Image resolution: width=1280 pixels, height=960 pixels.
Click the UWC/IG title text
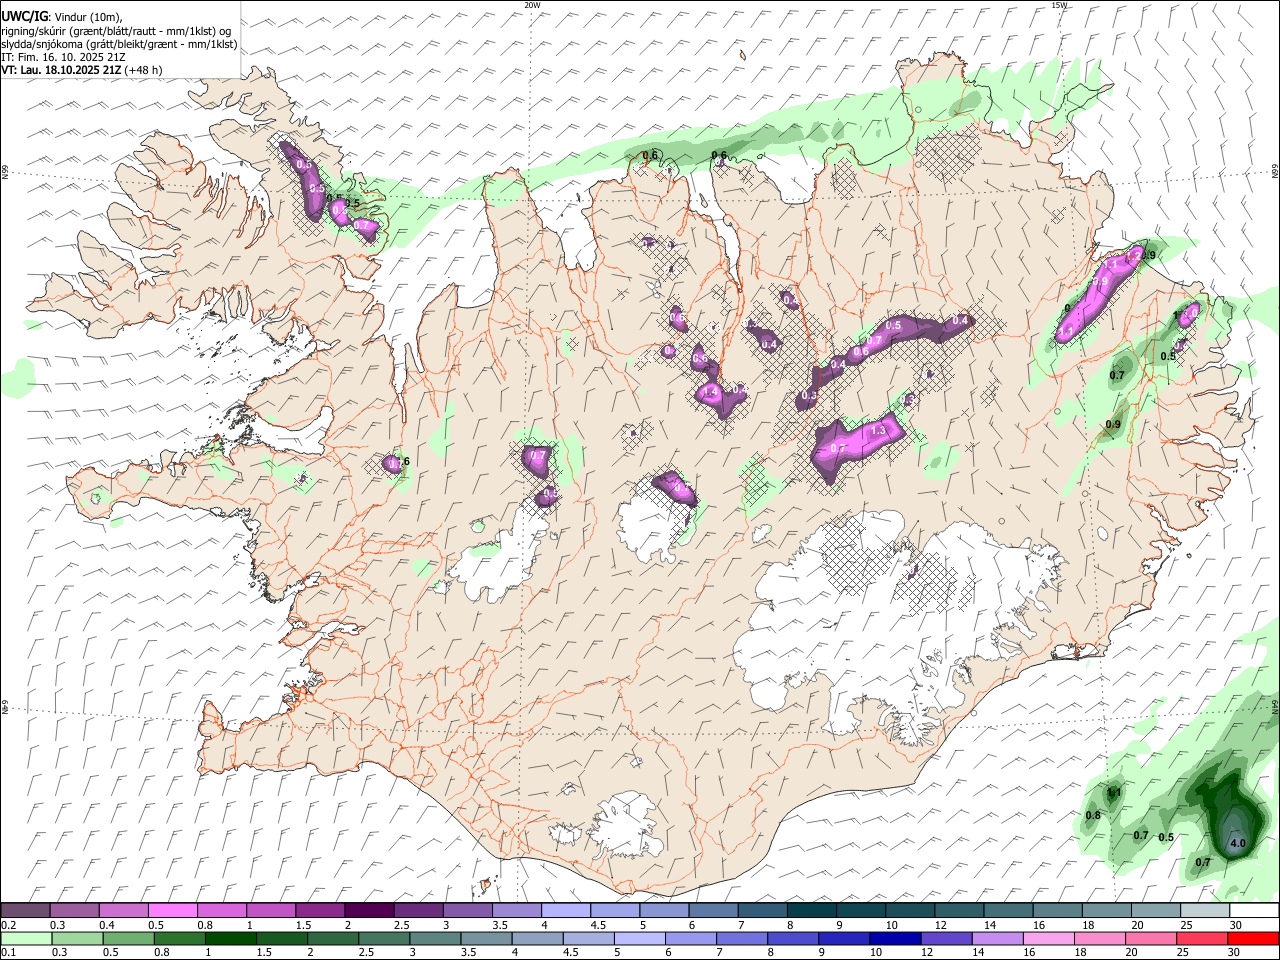(x=24, y=17)
